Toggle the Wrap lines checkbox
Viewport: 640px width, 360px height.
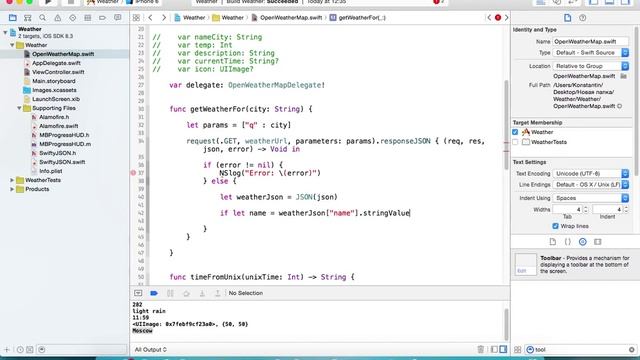pyautogui.click(x=556, y=226)
